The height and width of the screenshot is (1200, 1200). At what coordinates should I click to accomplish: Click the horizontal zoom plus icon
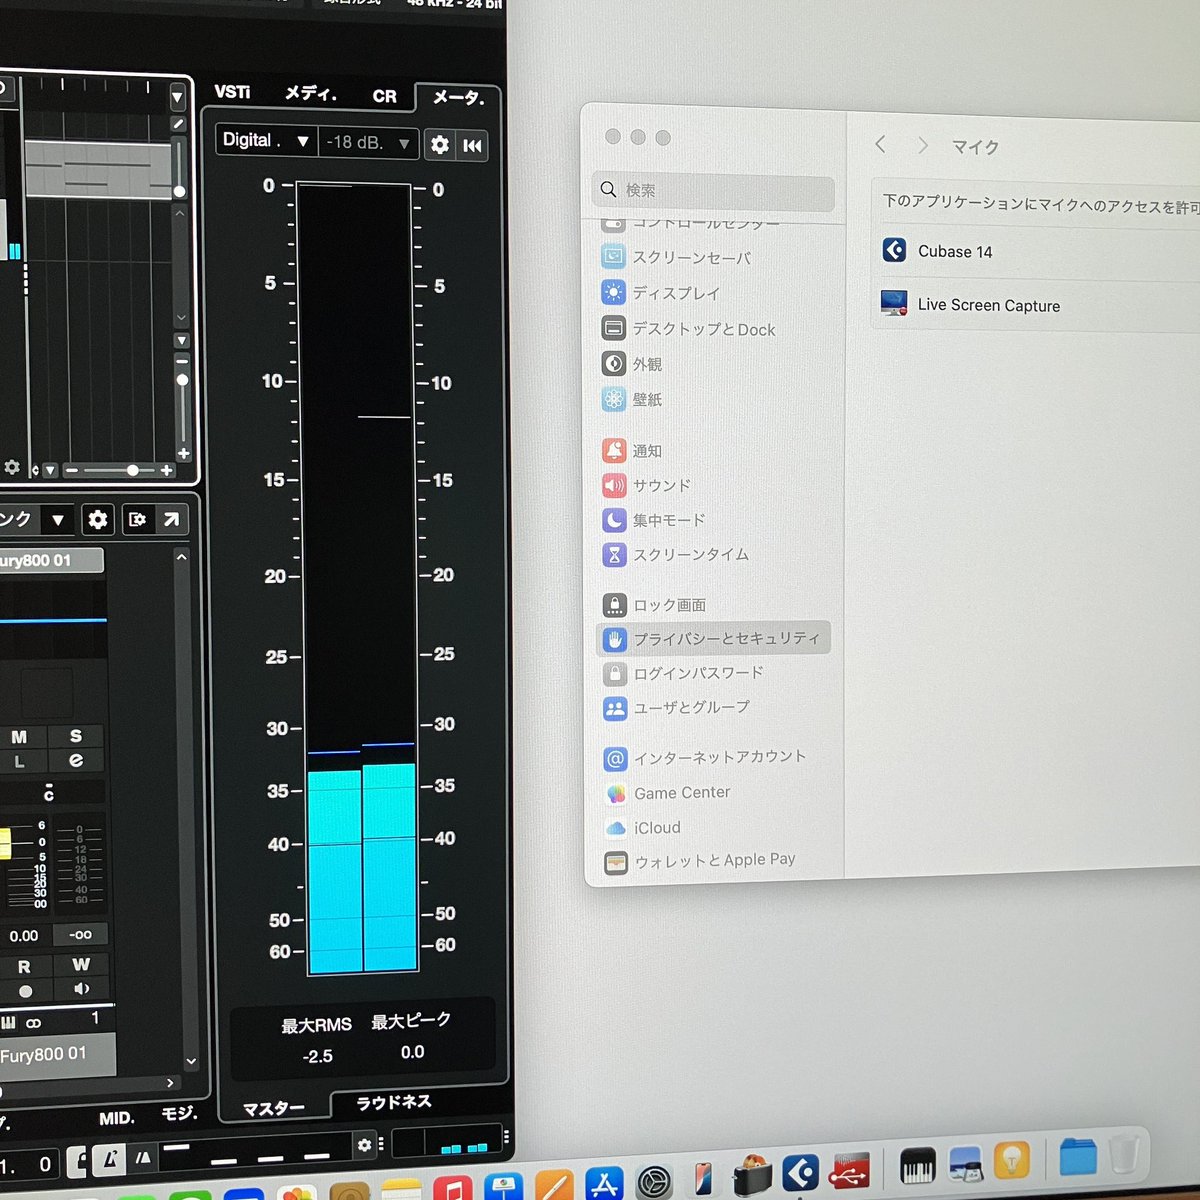pos(166,470)
